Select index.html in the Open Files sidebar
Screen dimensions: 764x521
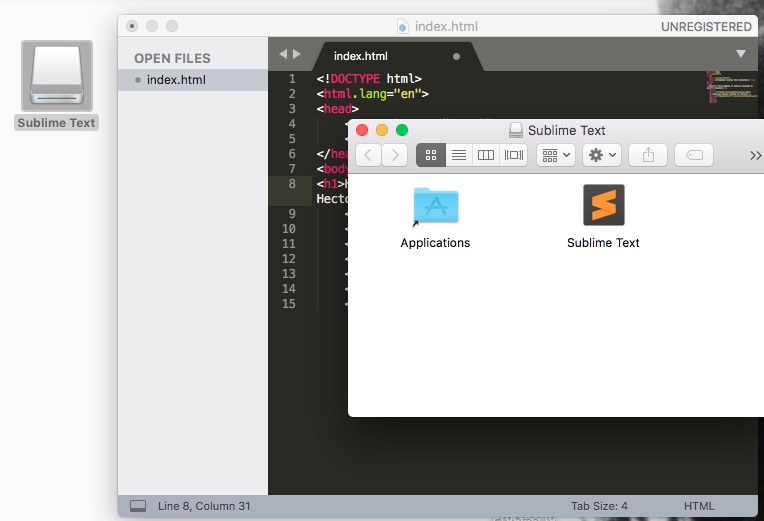coord(193,80)
